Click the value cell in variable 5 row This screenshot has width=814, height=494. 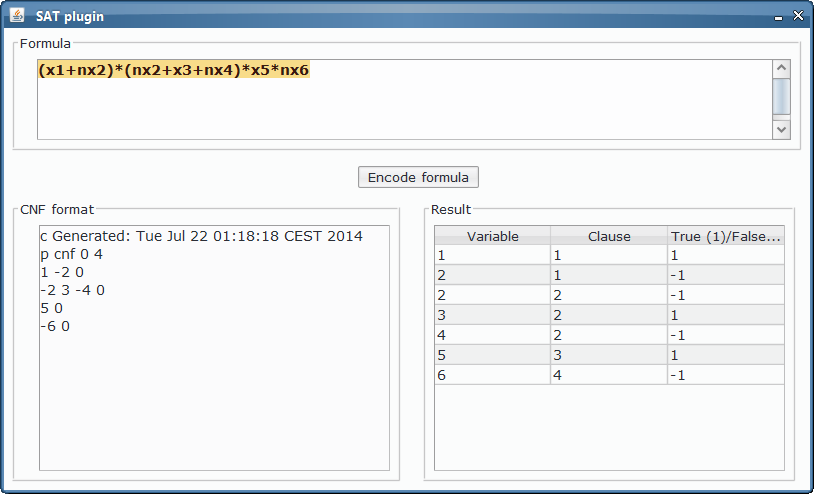click(x=726, y=355)
